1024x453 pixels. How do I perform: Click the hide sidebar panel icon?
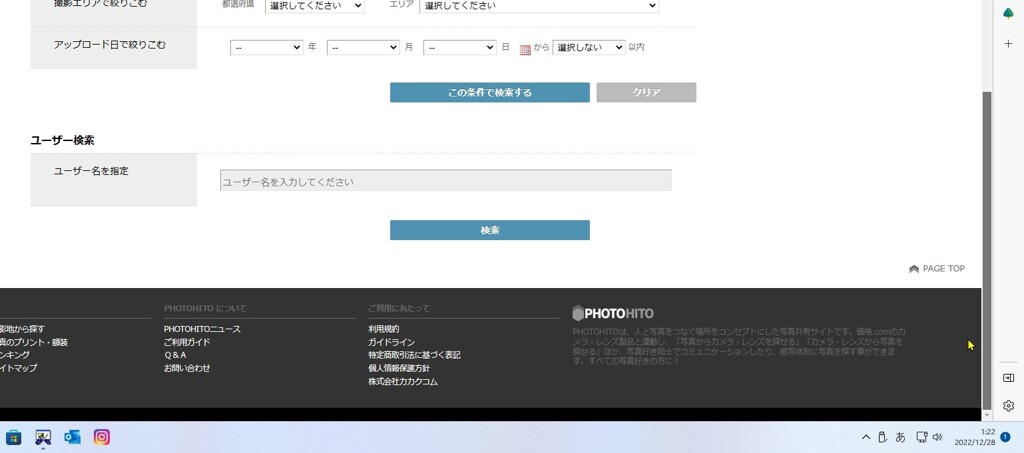pos(1008,378)
